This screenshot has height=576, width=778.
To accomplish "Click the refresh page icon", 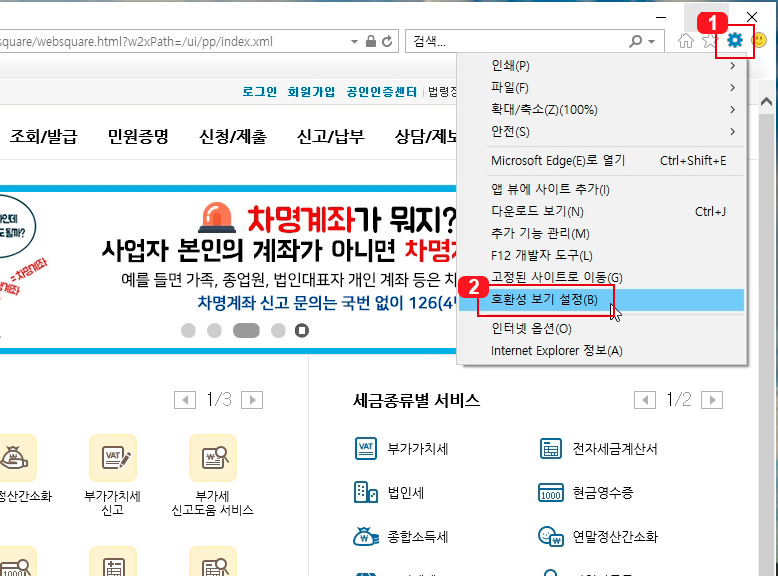I will tap(387, 41).
